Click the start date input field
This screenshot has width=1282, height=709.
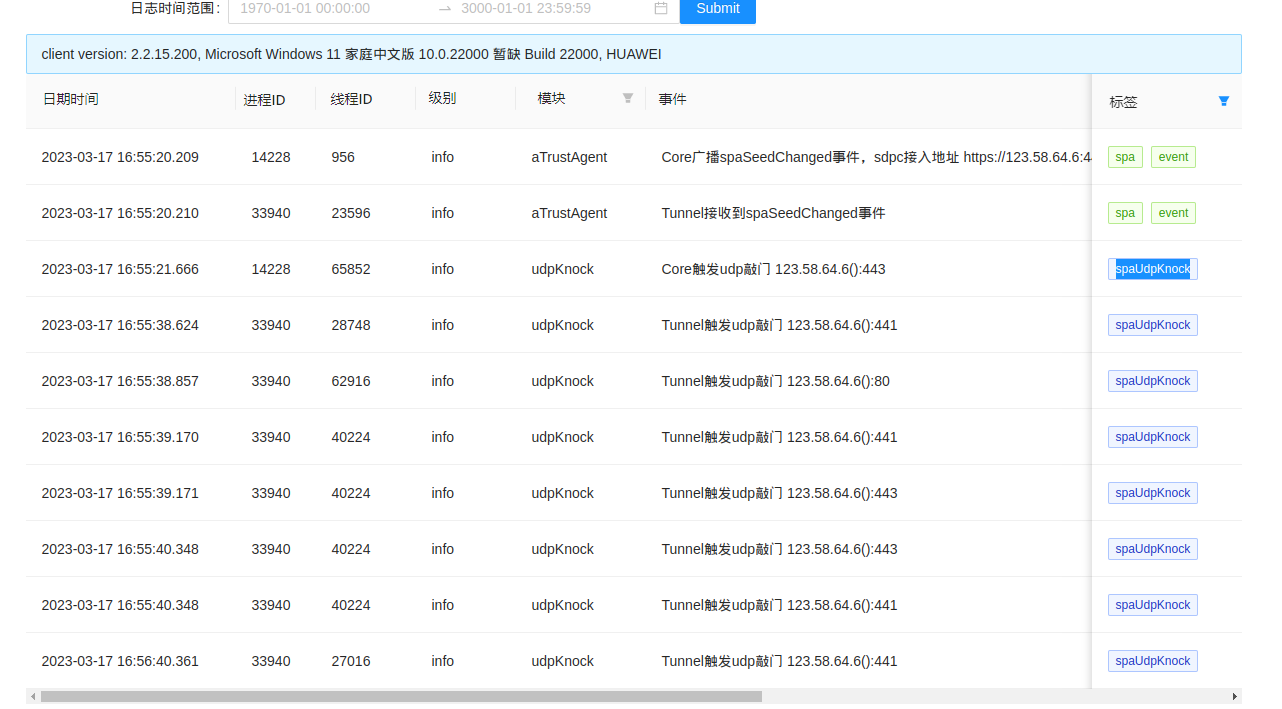[330, 8]
